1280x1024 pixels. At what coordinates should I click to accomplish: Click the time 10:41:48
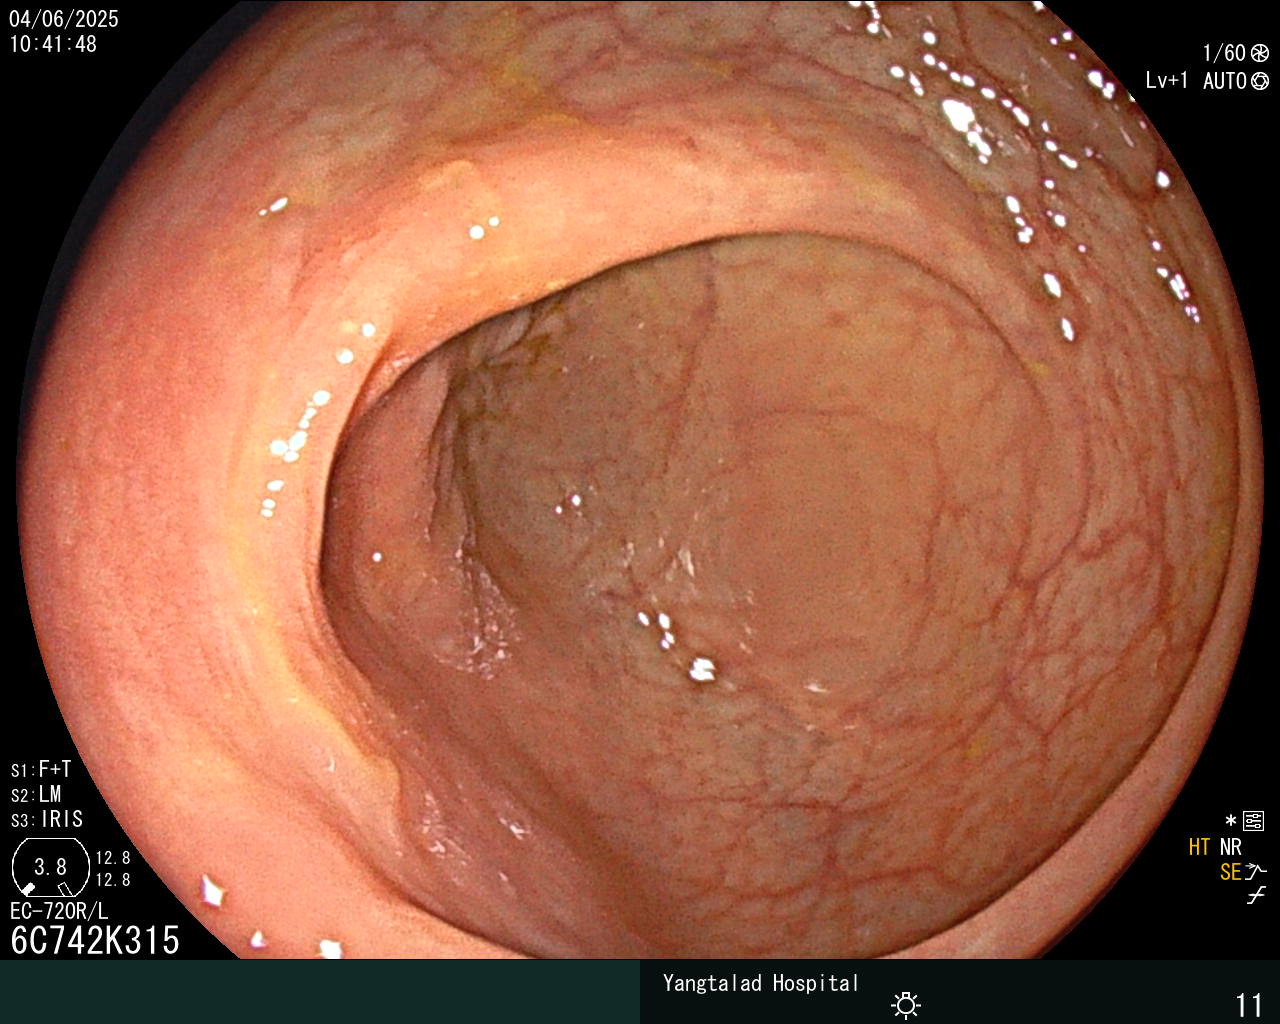pyautogui.click(x=54, y=44)
